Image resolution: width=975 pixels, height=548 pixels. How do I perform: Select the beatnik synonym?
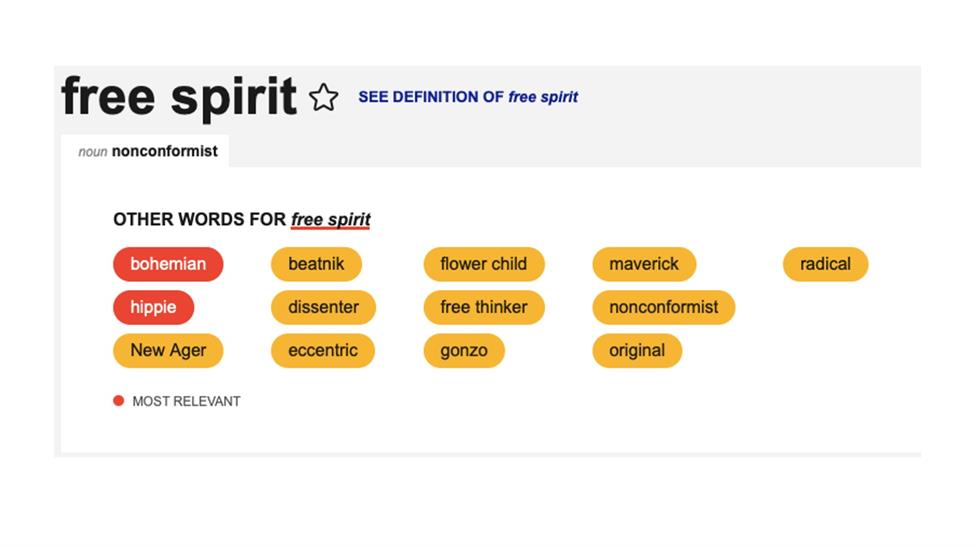pyautogui.click(x=316, y=264)
